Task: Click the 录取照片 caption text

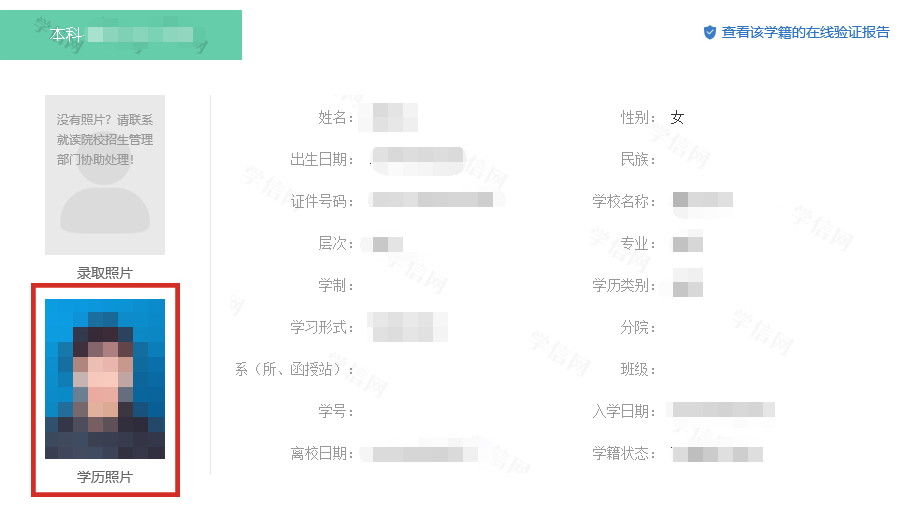Action: click(x=105, y=272)
